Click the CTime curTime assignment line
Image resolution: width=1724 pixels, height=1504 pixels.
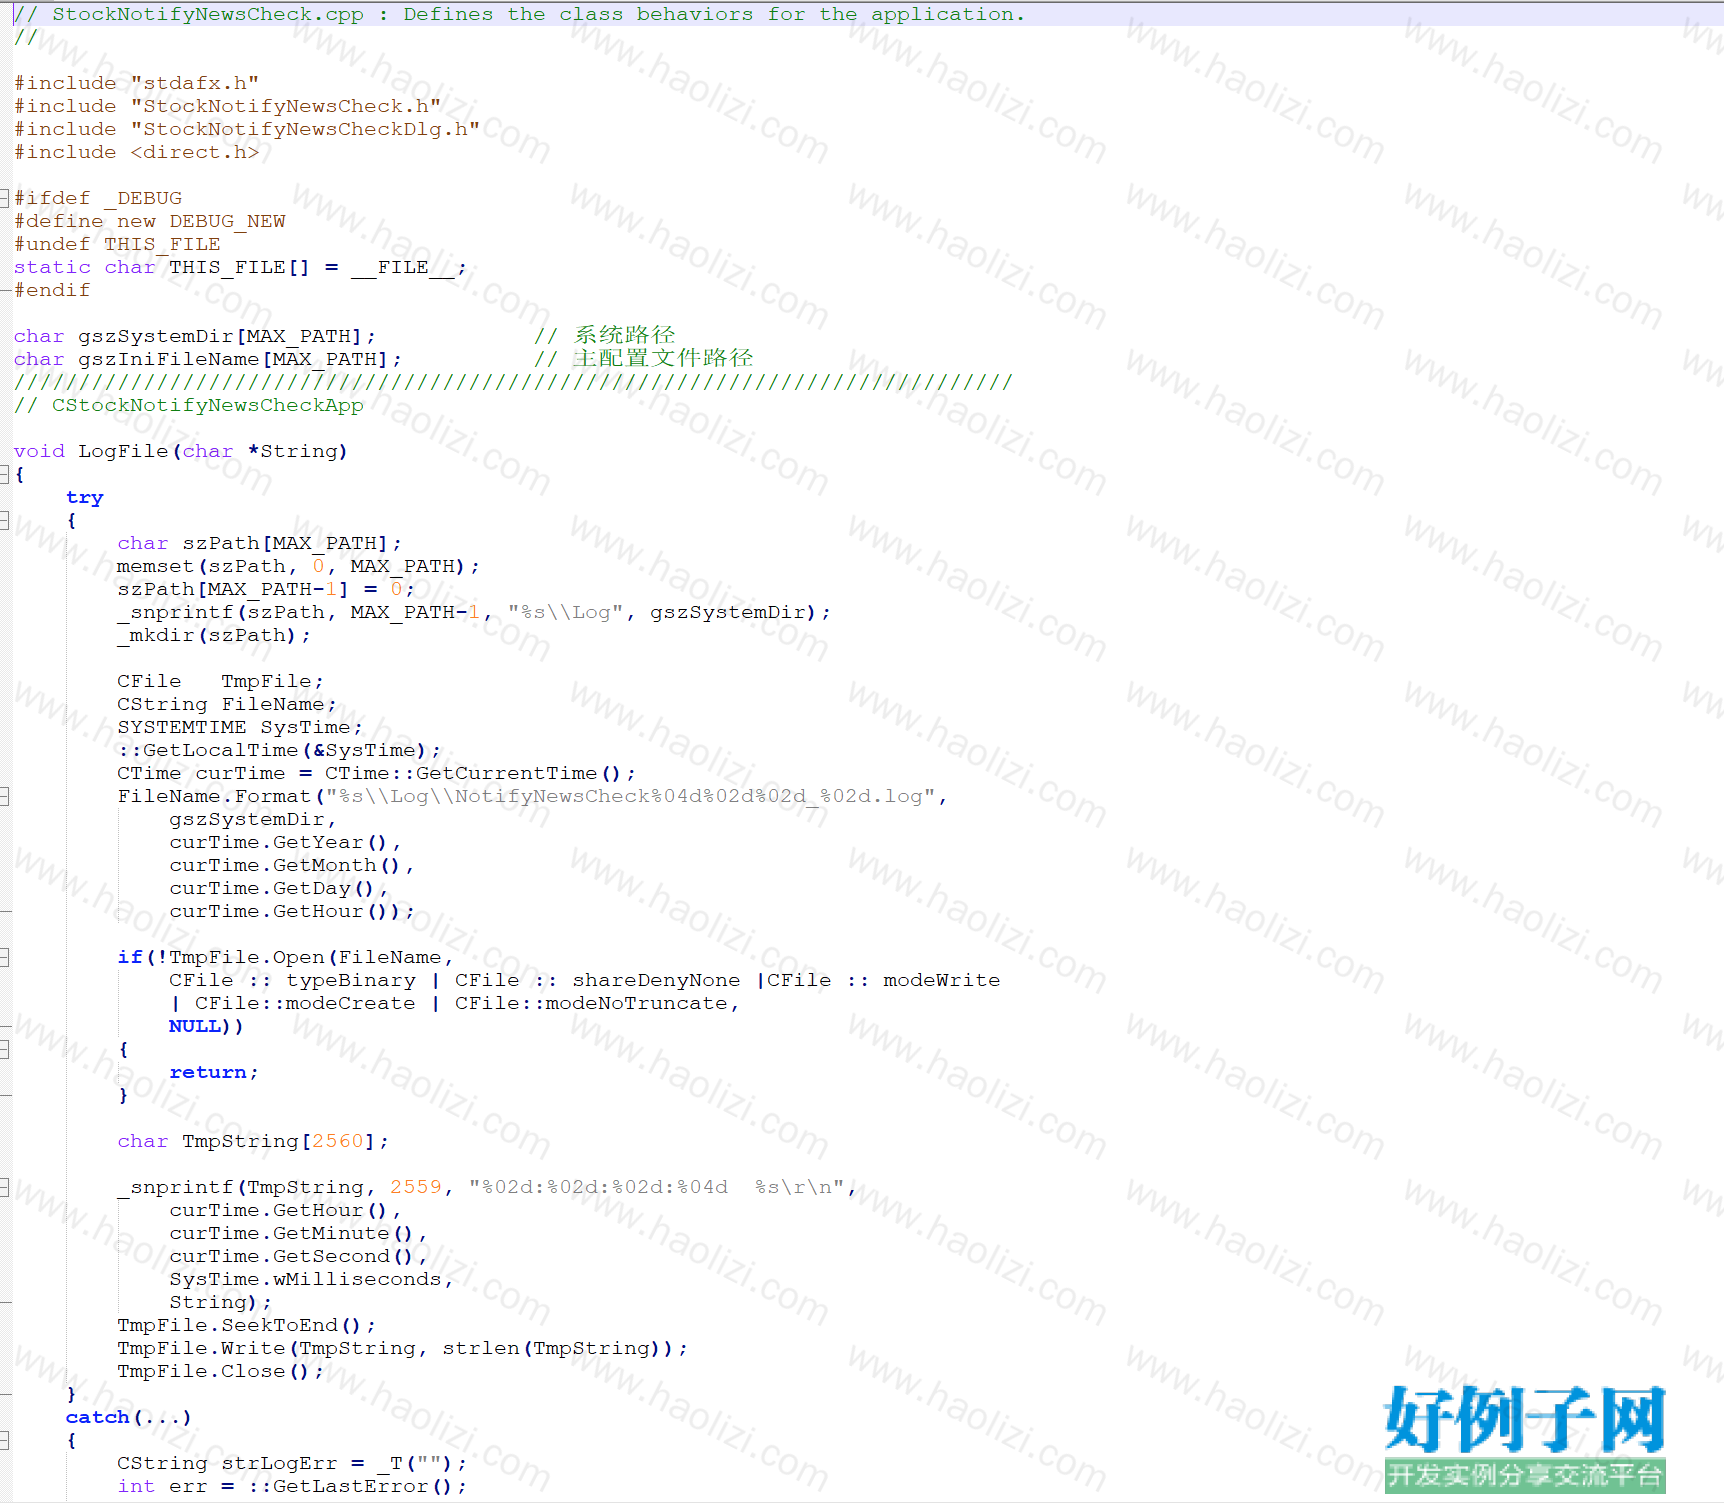(x=377, y=773)
